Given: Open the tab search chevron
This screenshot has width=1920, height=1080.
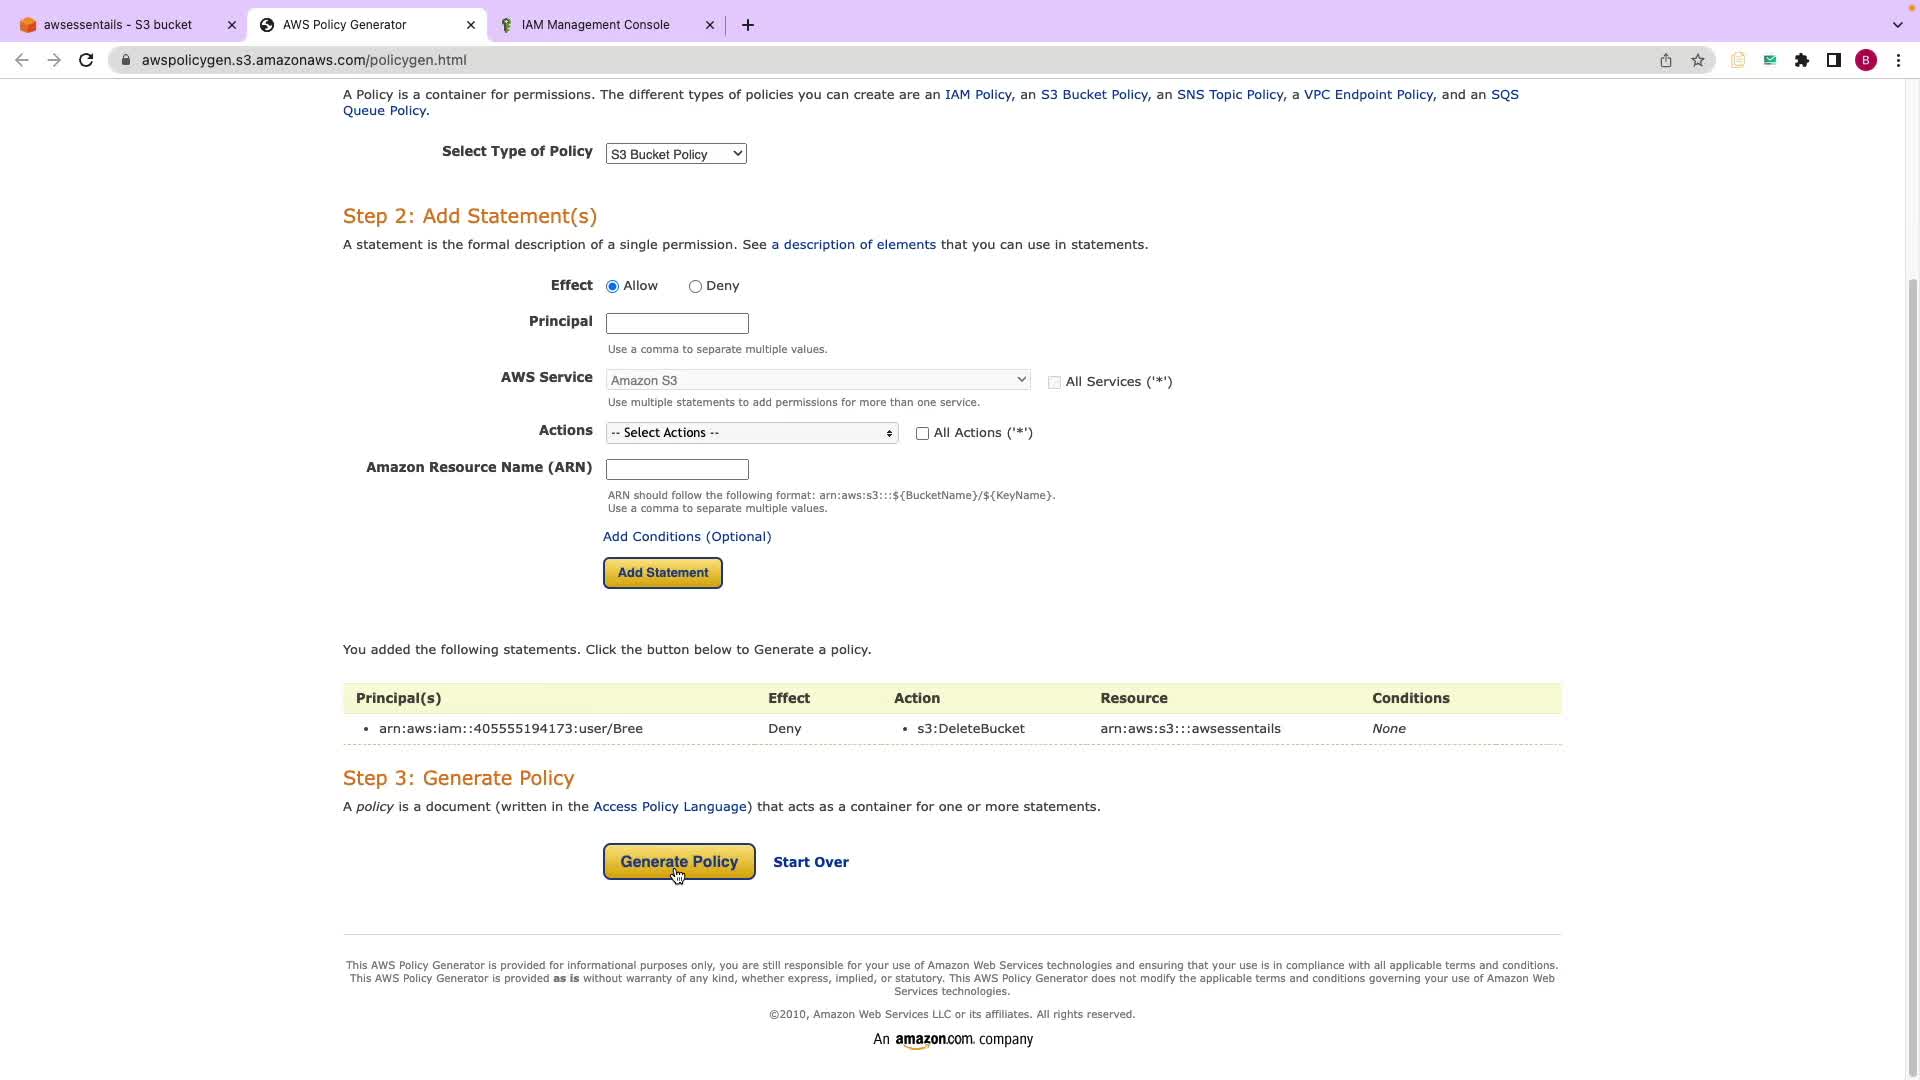Looking at the screenshot, I should point(1897,25).
